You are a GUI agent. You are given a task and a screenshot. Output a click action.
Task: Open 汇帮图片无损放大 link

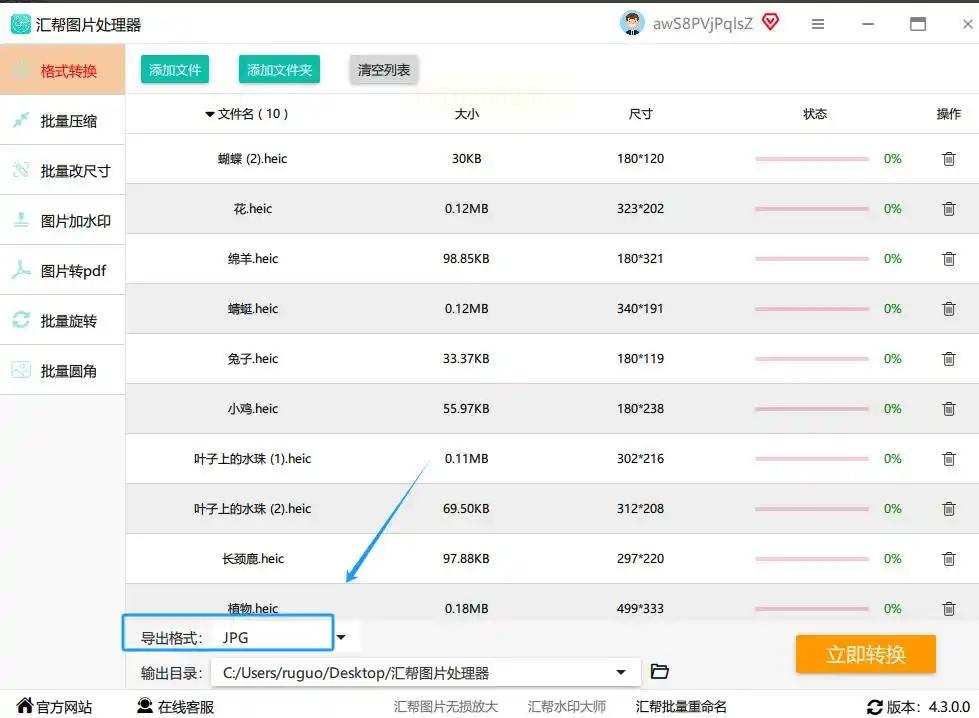[446, 707]
